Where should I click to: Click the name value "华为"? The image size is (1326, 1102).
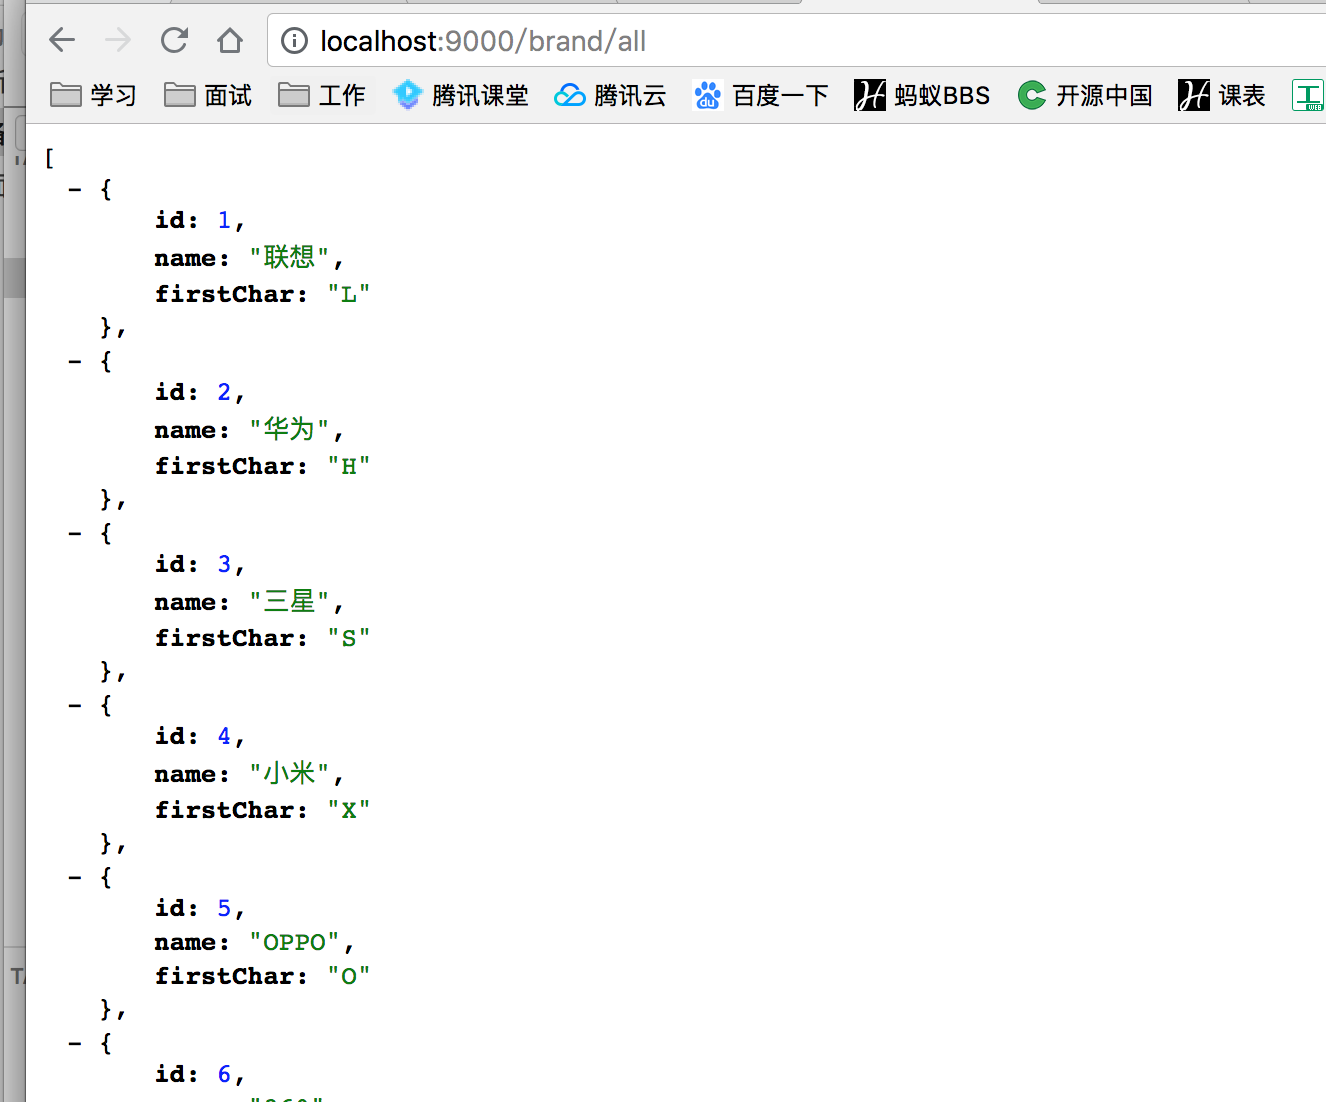click(290, 430)
